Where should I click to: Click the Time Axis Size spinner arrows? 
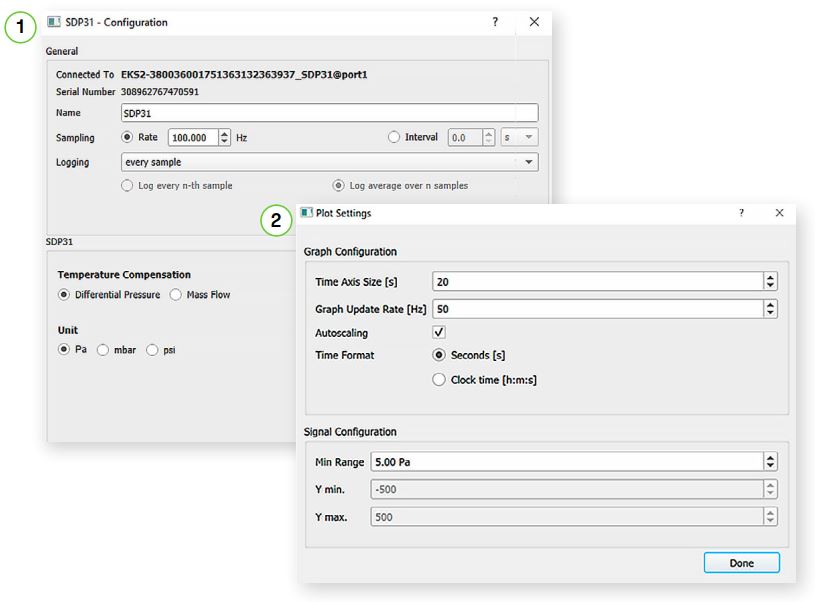click(770, 282)
